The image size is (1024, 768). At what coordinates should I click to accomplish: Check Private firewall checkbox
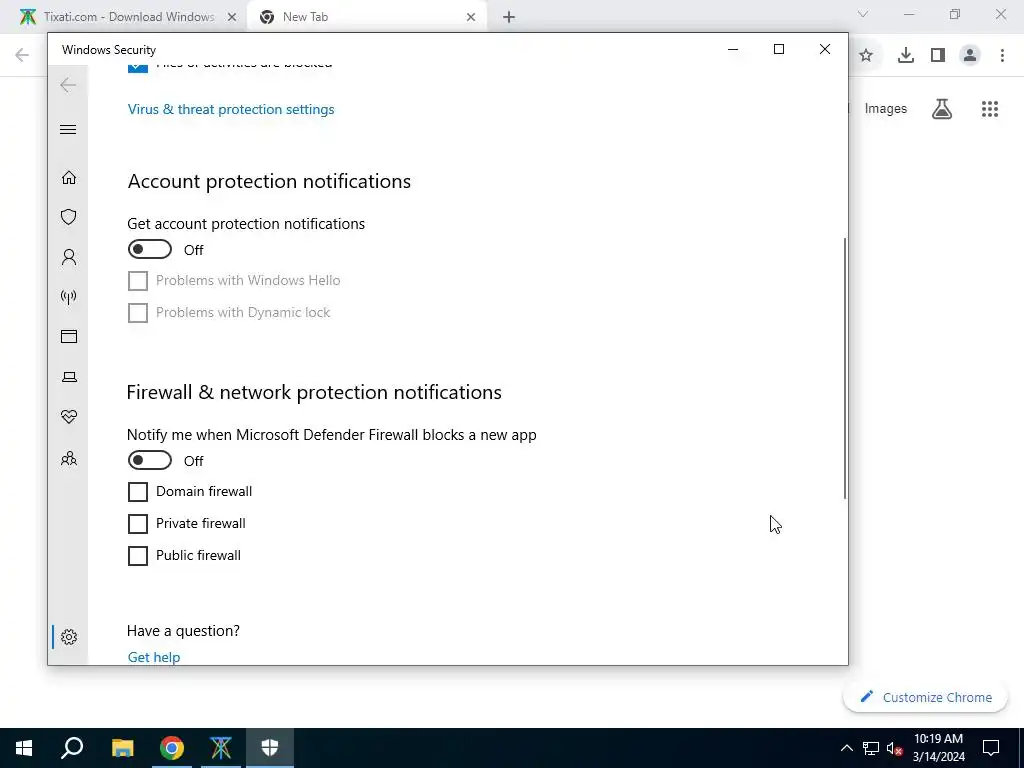tap(138, 524)
